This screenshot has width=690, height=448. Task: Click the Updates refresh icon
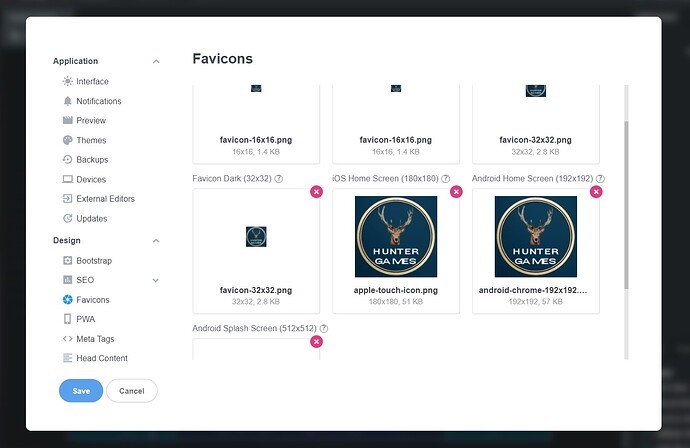67,218
